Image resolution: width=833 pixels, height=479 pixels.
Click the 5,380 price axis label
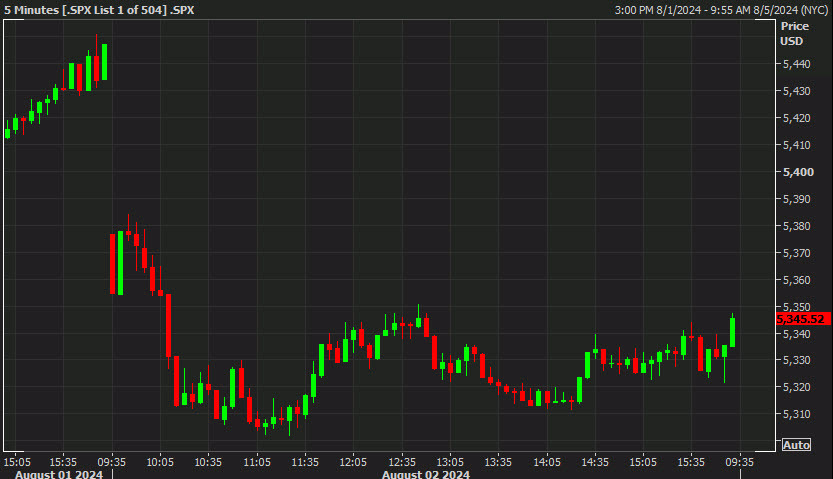(x=796, y=226)
